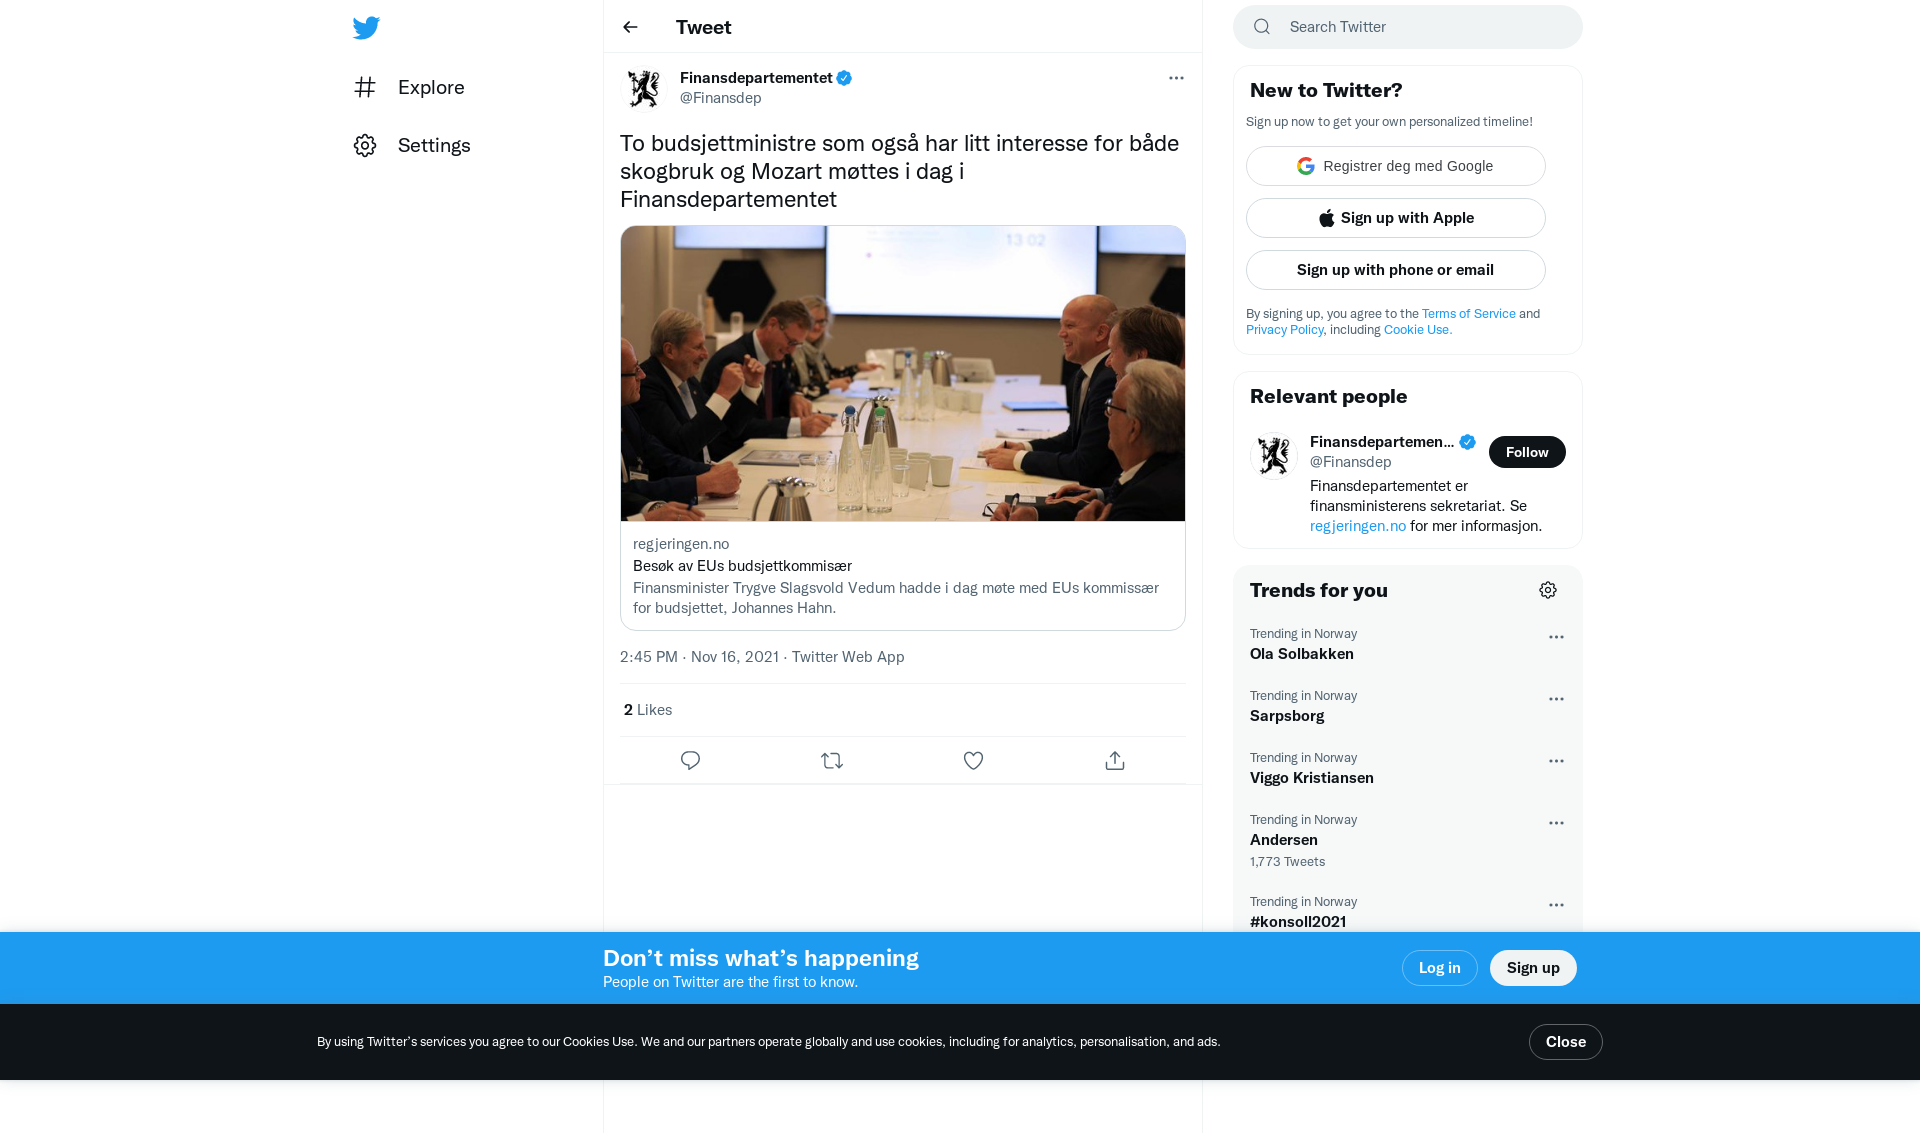
Task: Open Explore in the sidebar
Action: [x=409, y=87]
